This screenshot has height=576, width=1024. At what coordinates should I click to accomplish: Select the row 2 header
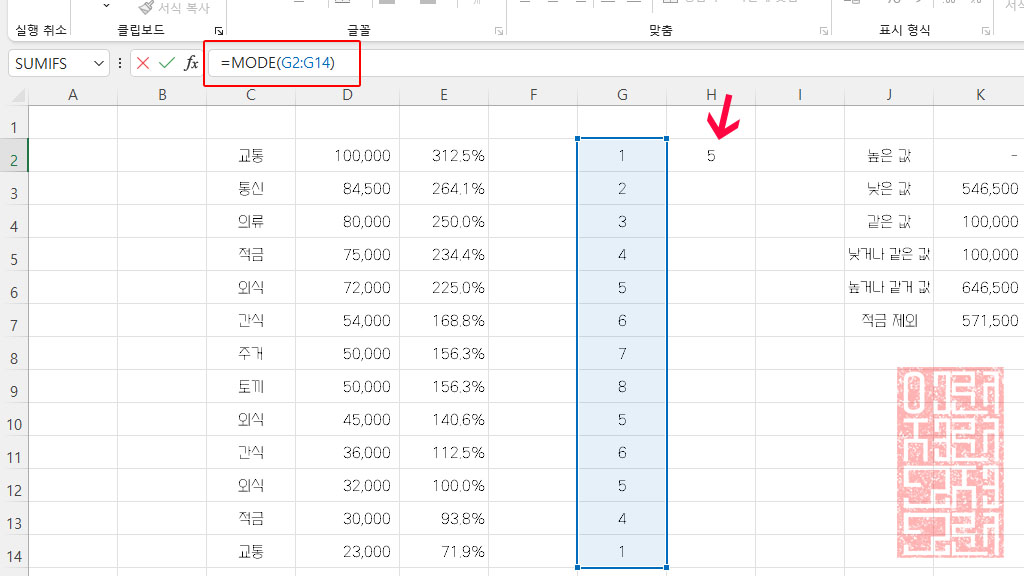14,155
